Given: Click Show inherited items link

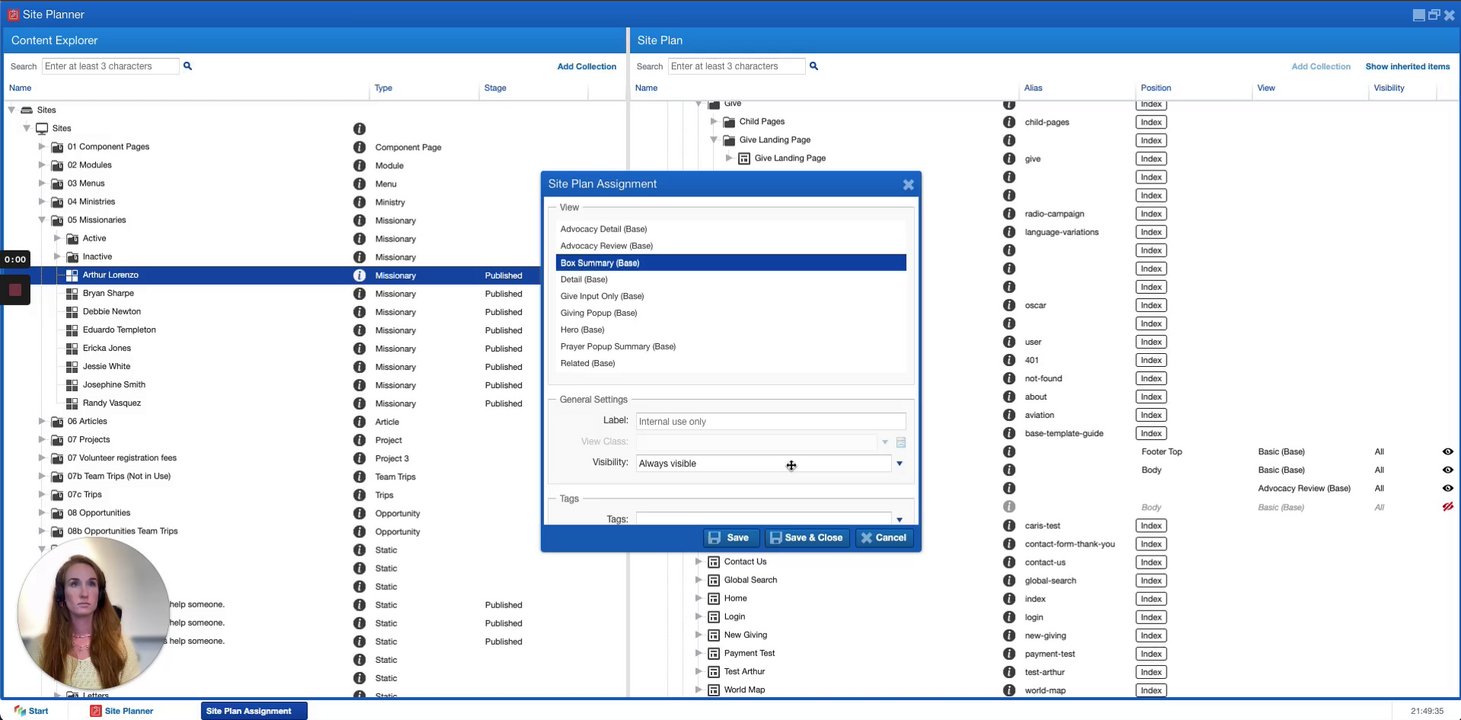Looking at the screenshot, I should (x=1408, y=67).
